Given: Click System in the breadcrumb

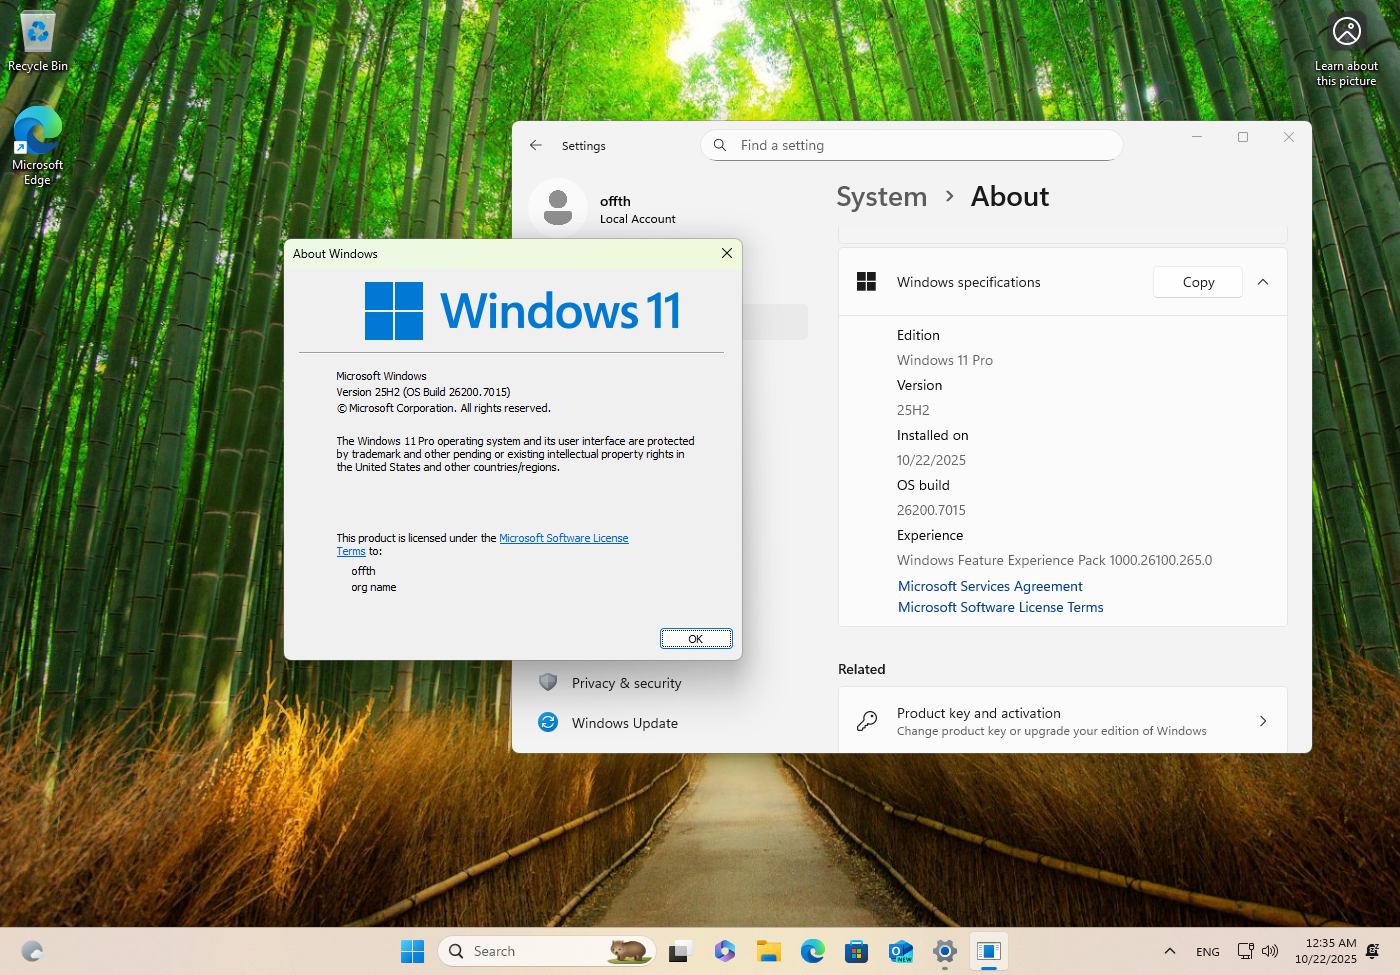Looking at the screenshot, I should [881, 197].
